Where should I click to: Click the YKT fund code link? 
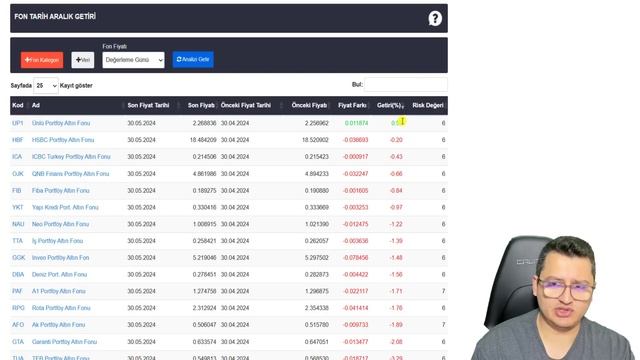18,207
